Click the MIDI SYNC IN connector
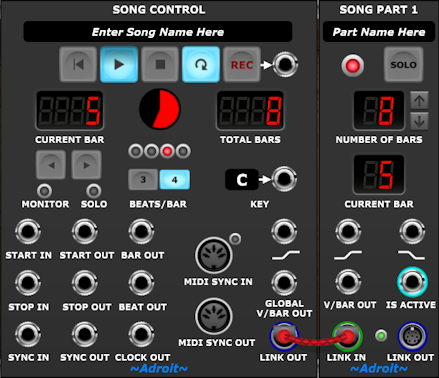 (214, 255)
